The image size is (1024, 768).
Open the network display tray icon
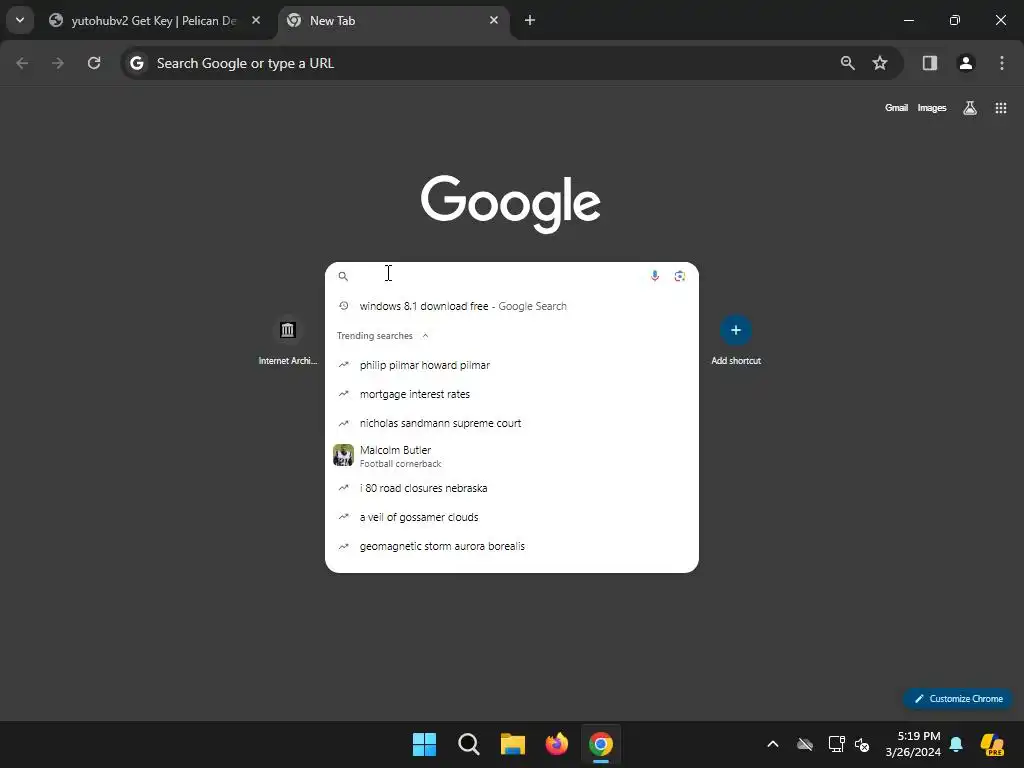837,744
